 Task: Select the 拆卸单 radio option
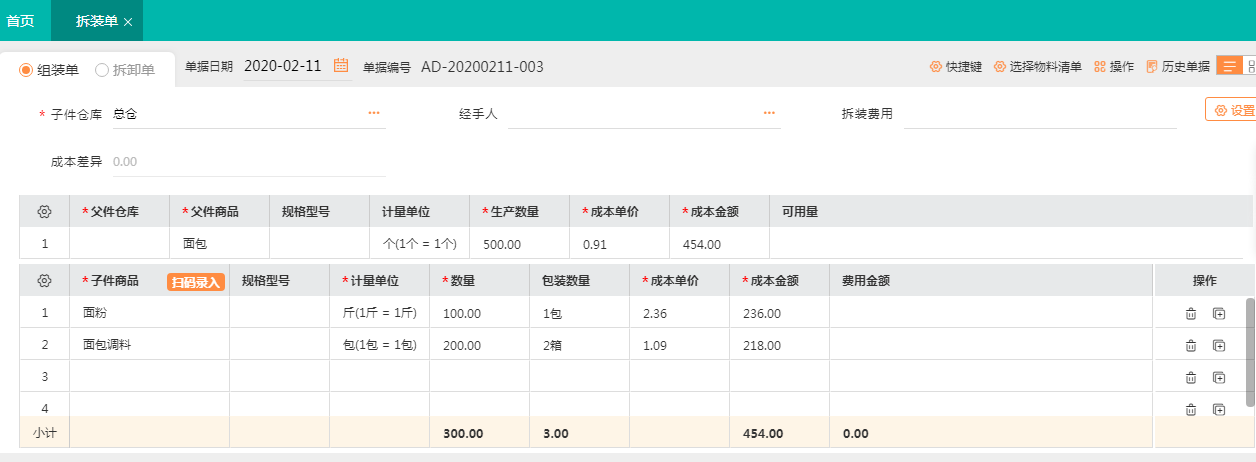click(x=125, y=70)
